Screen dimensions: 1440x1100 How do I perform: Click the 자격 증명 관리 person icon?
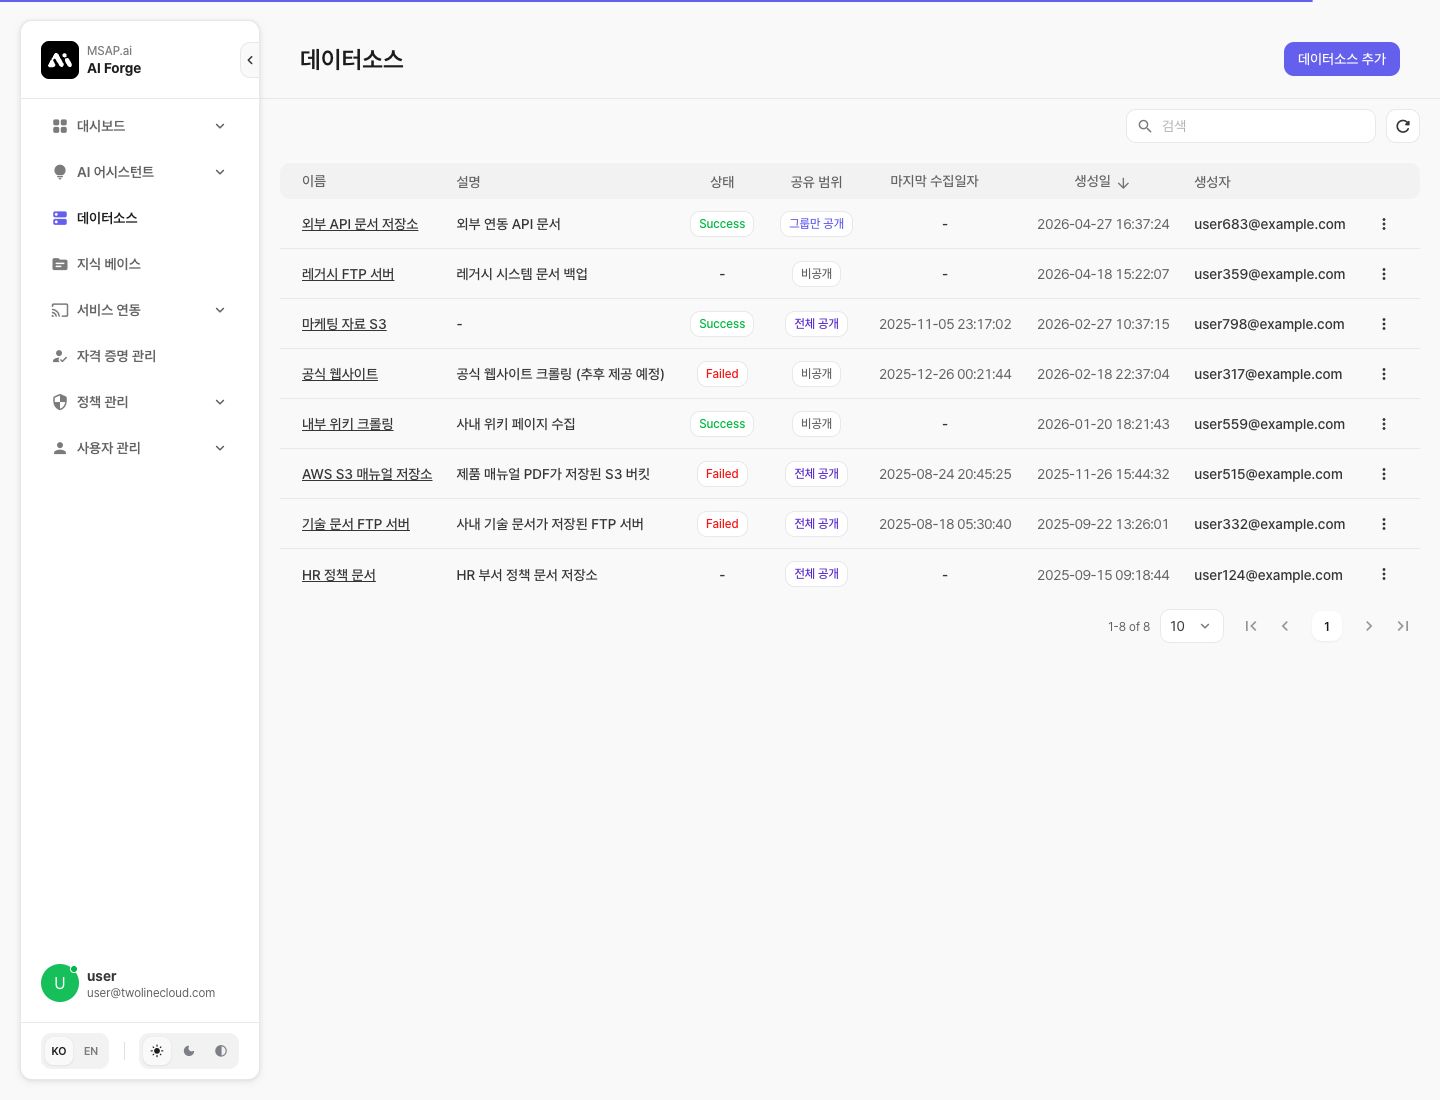coord(60,356)
